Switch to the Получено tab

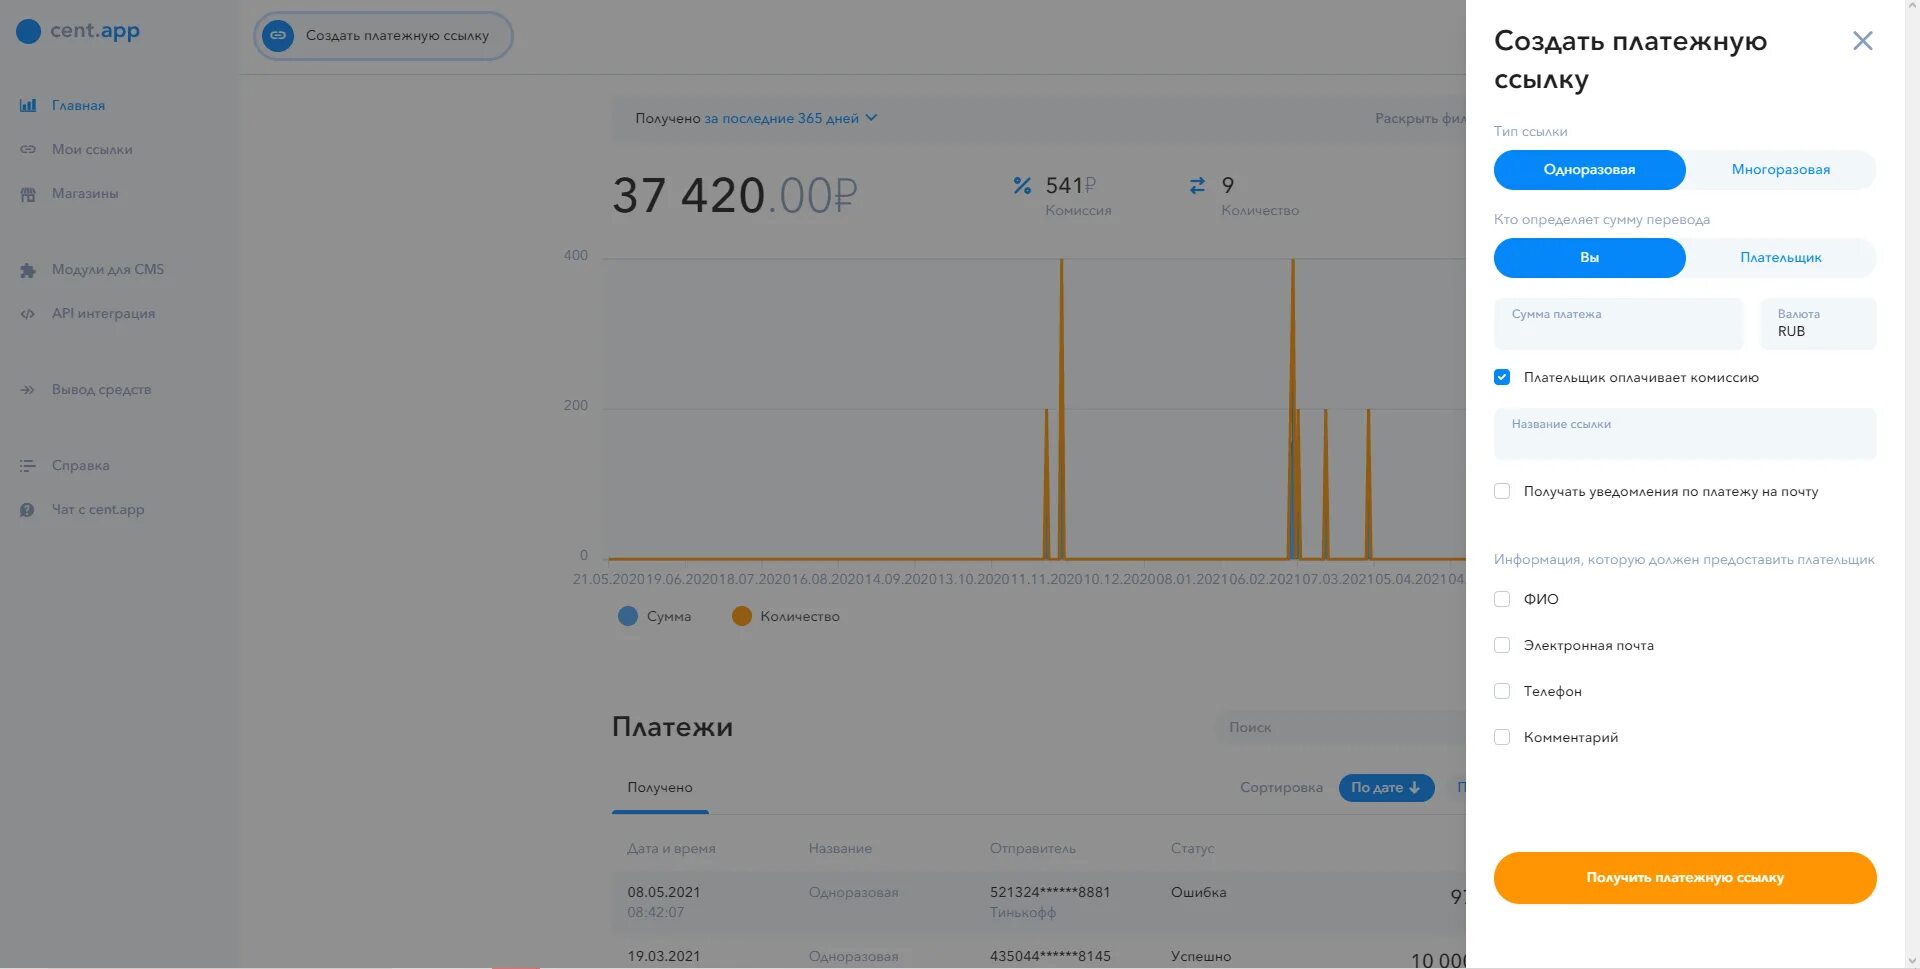point(660,788)
